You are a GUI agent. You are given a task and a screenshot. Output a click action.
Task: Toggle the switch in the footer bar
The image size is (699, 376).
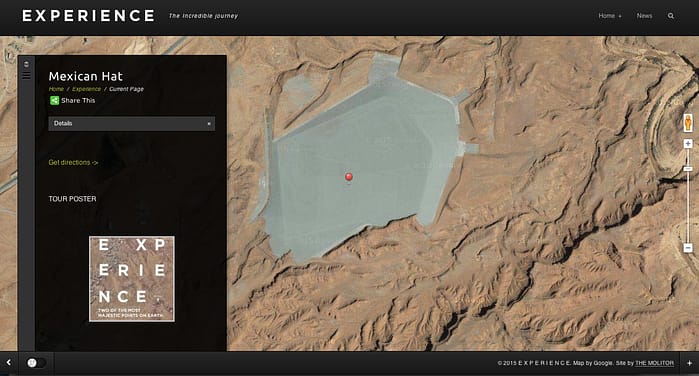pyautogui.click(x=36, y=363)
